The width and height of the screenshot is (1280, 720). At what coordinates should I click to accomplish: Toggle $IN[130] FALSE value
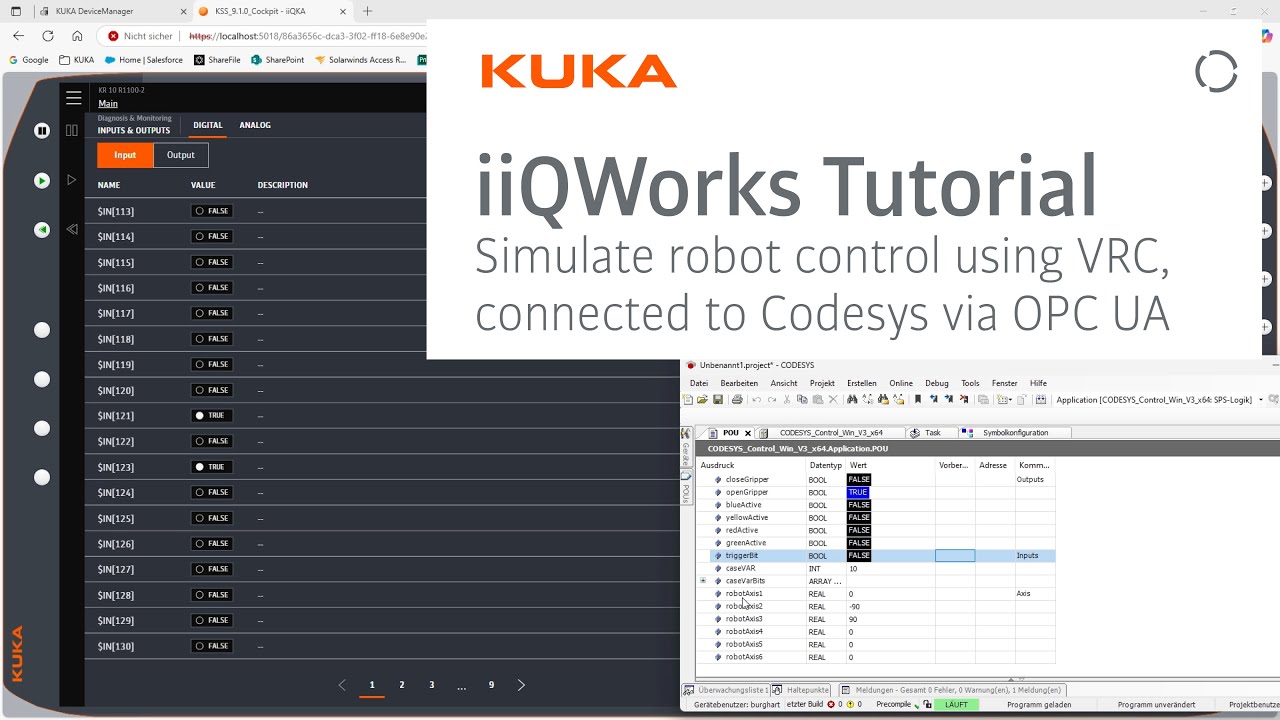pos(212,646)
